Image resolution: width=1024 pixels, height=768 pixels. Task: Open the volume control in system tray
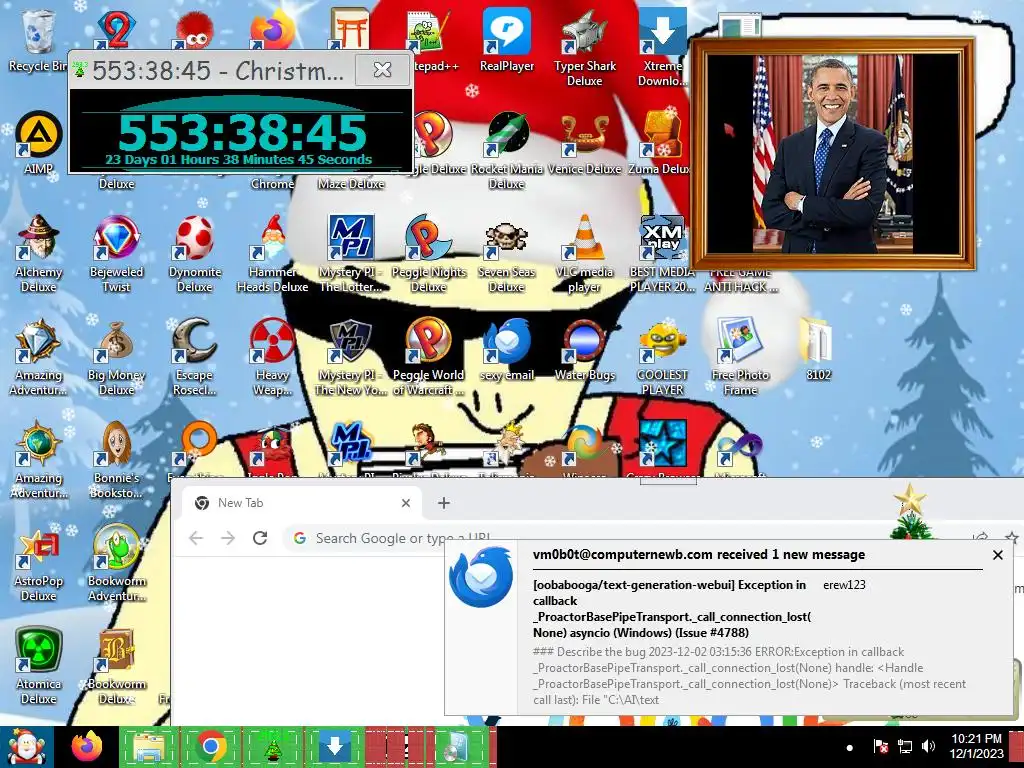[x=928, y=746]
